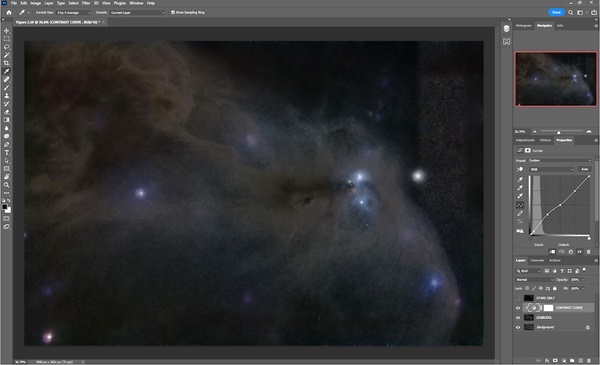Screen dimensions: 600x365
Task: Hide the Background layer
Action: [x=518, y=328]
